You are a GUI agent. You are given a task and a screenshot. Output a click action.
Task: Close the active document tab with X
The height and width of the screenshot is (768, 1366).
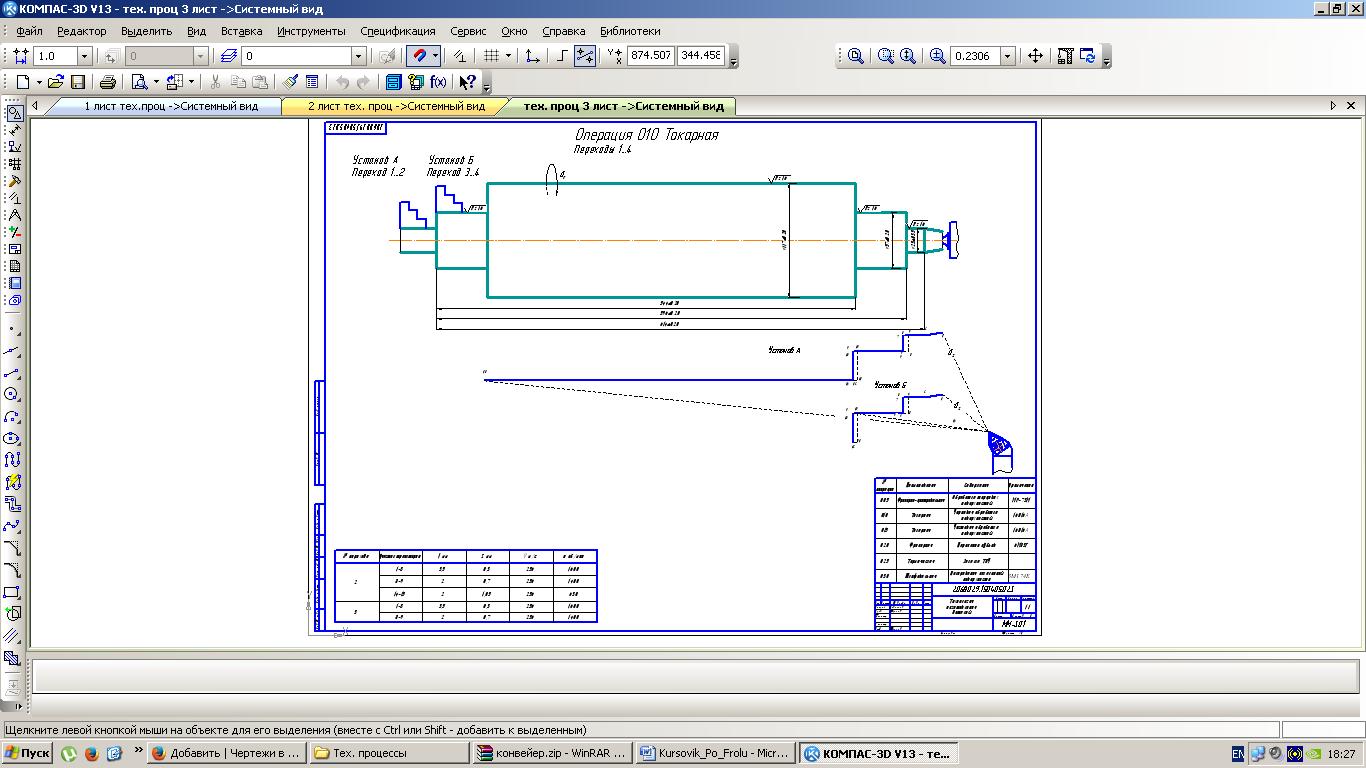[x=1351, y=105]
